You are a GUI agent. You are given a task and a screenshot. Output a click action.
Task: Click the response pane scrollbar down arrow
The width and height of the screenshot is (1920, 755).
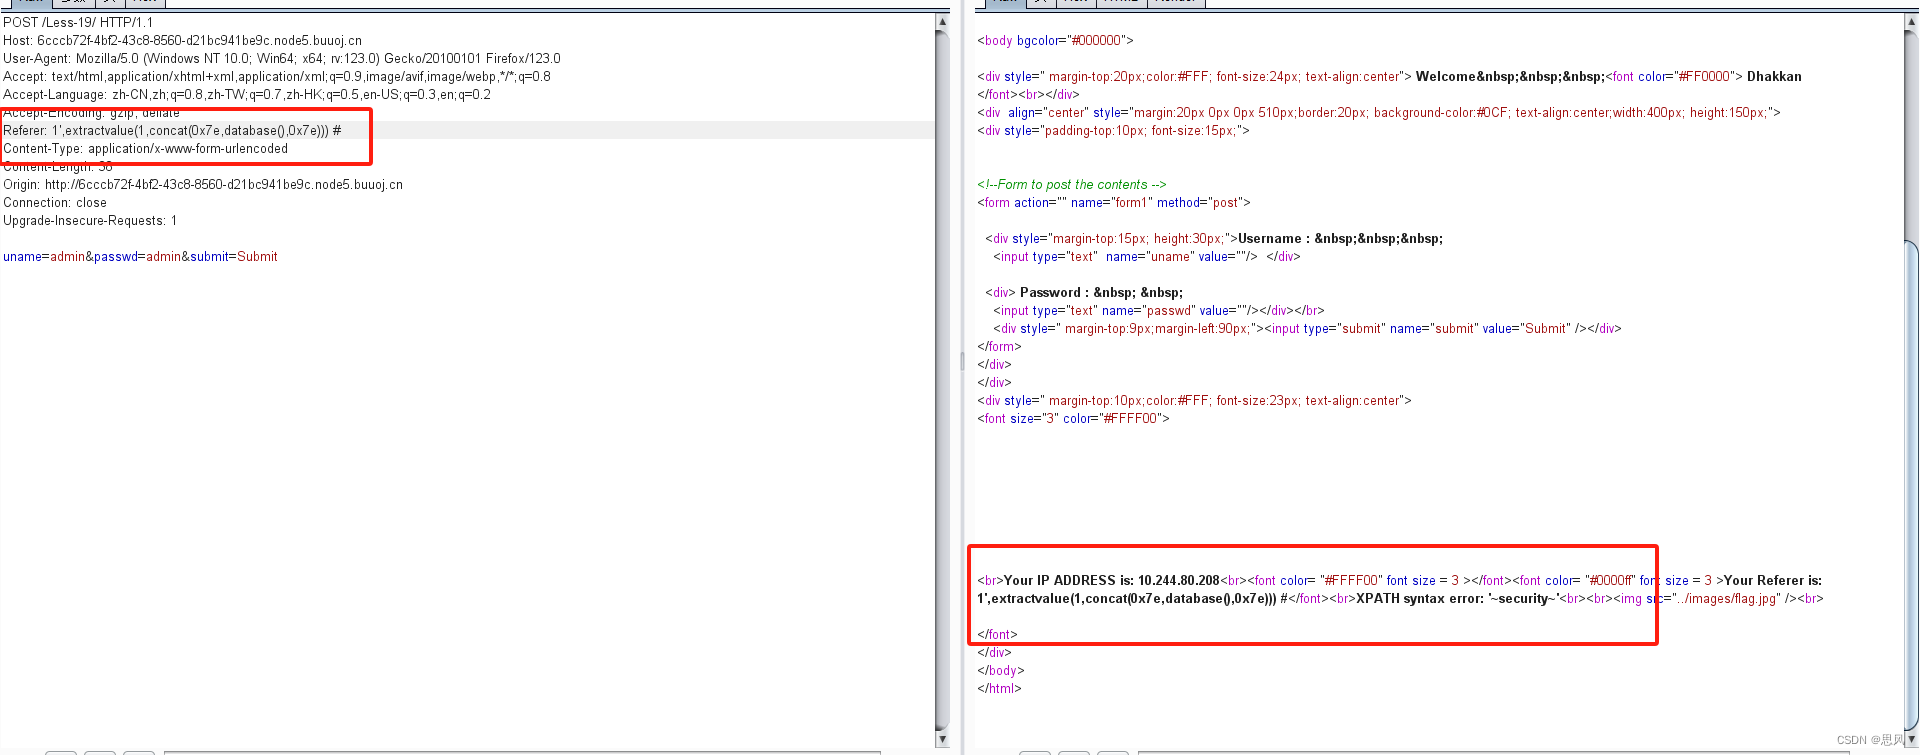pyautogui.click(x=1911, y=739)
